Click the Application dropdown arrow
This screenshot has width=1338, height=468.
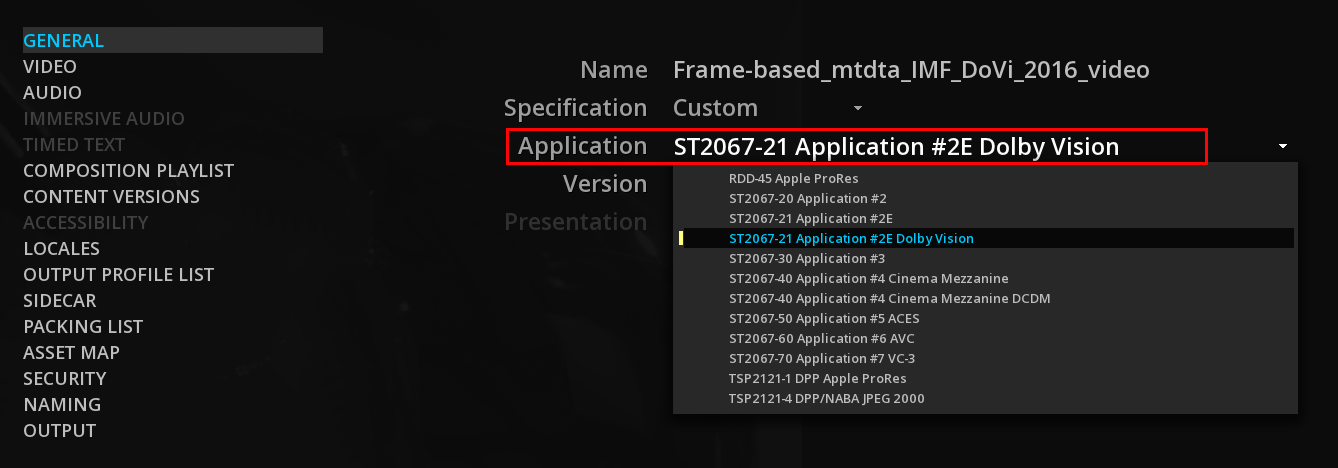(x=1283, y=147)
